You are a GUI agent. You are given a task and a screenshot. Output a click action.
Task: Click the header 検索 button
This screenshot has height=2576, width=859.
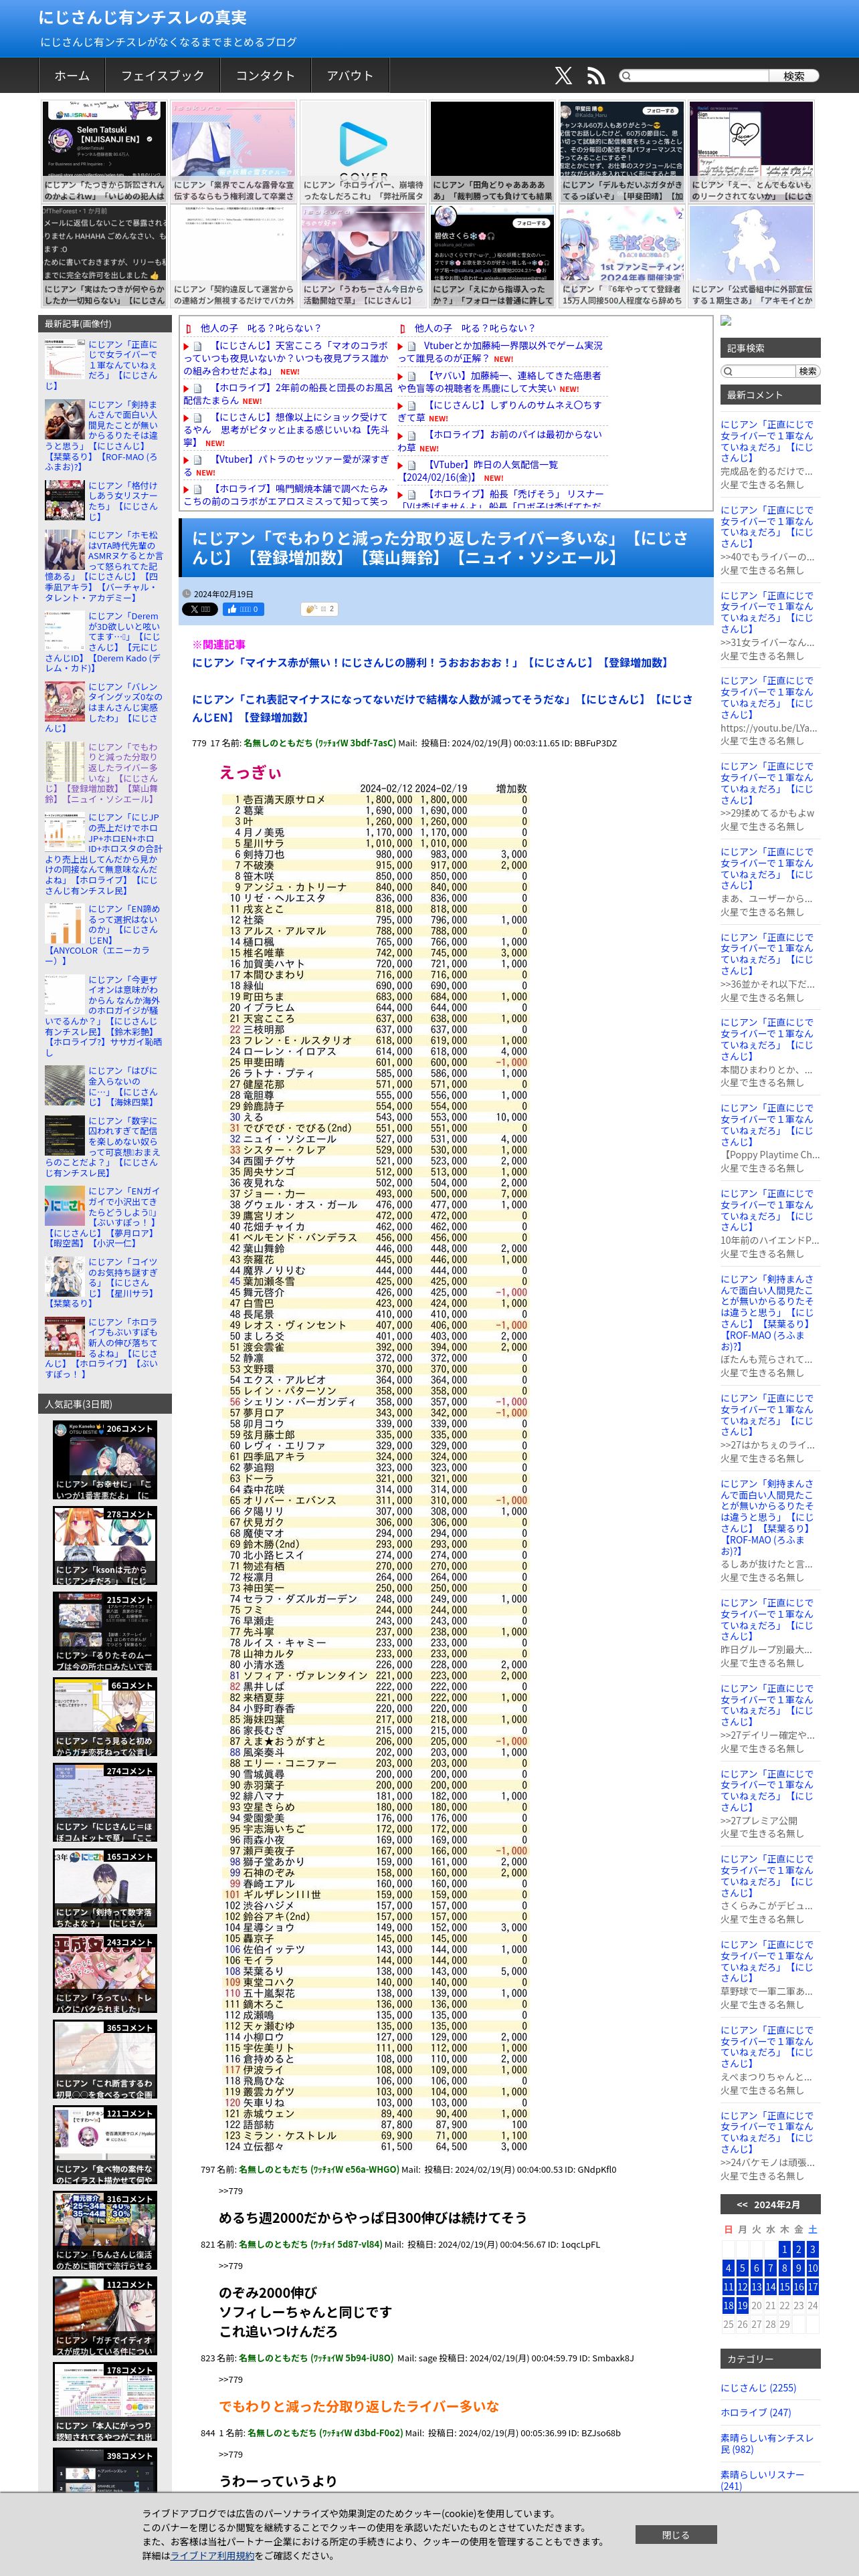pyautogui.click(x=794, y=76)
